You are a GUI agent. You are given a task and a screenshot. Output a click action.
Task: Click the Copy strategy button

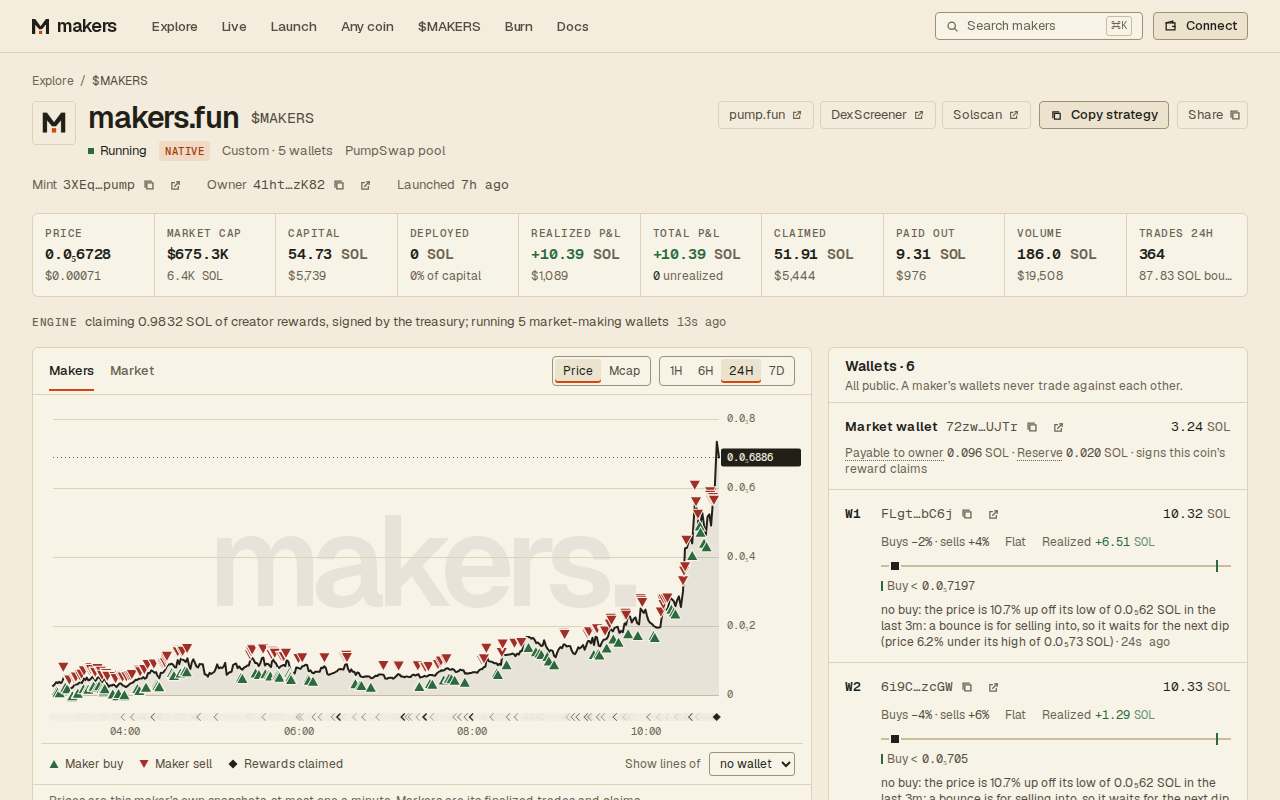coord(1104,115)
